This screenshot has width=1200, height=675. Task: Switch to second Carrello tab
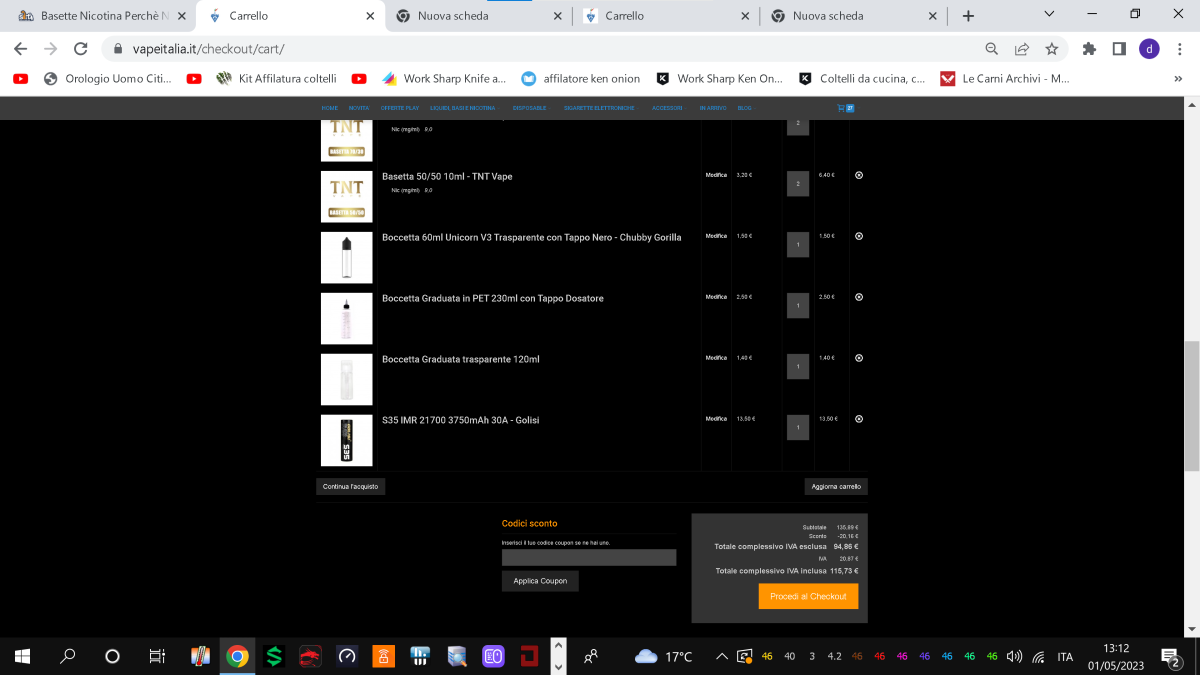point(665,16)
